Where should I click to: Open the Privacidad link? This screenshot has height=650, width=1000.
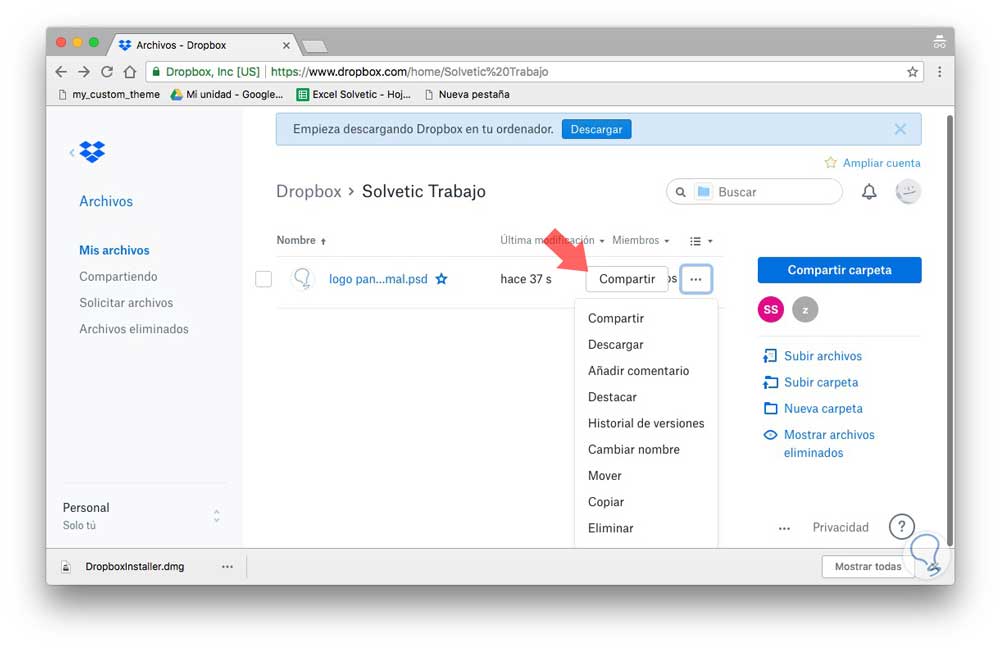click(x=840, y=527)
